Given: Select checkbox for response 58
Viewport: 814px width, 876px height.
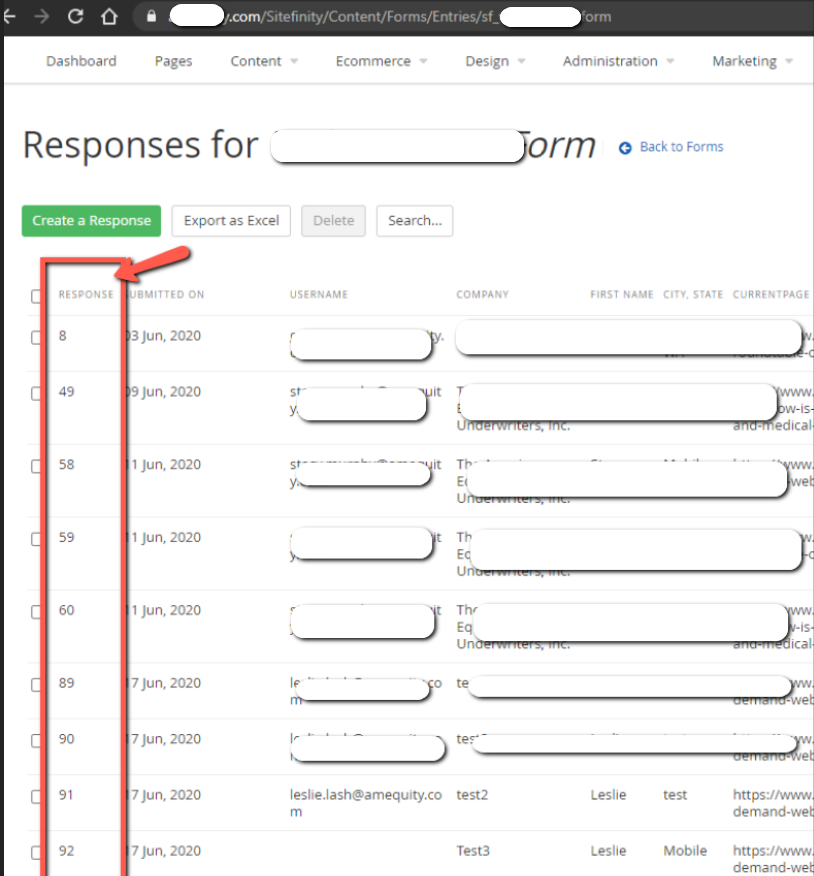Looking at the screenshot, I should pyautogui.click(x=36, y=465).
